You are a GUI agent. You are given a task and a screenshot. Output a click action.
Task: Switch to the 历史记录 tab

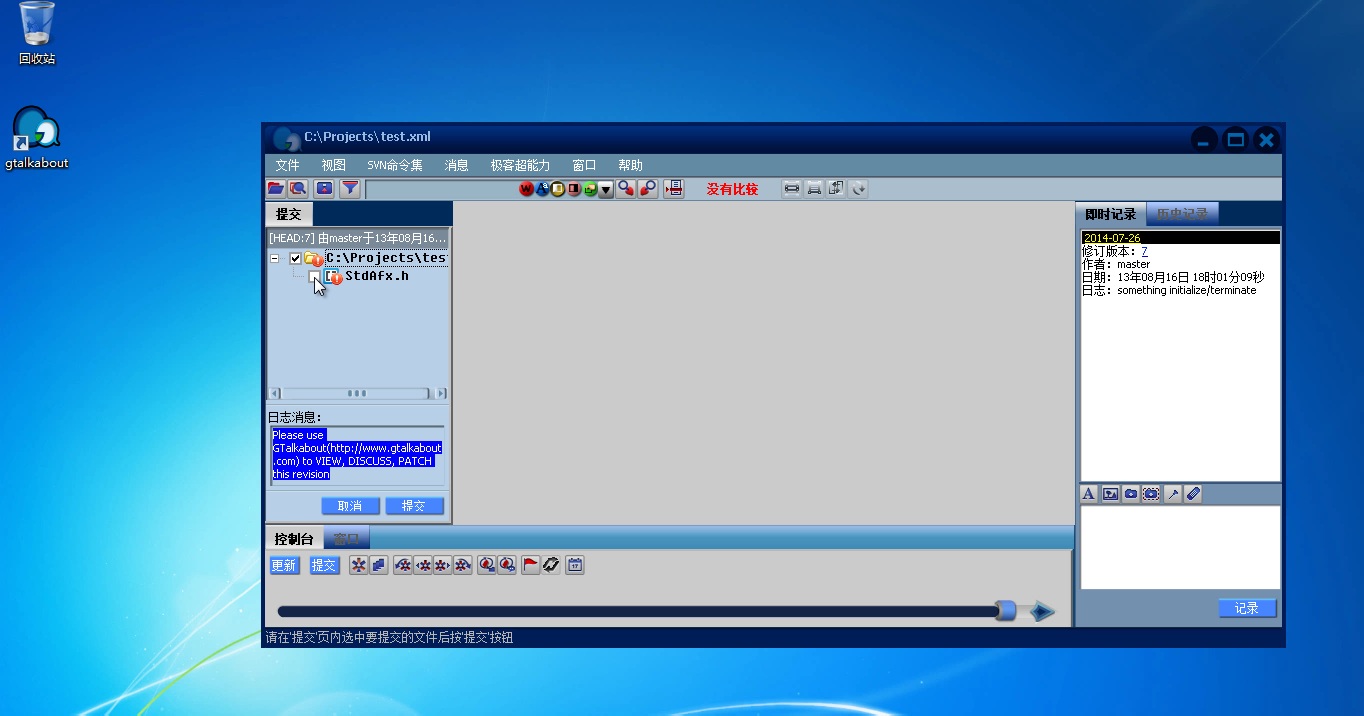click(1182, 214)
